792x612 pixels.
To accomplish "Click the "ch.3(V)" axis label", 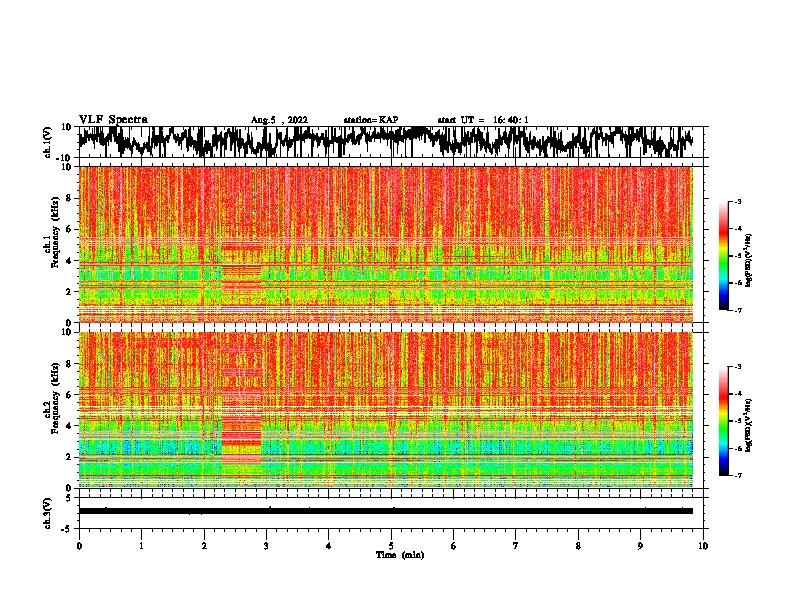I will [x=48, y=513].
